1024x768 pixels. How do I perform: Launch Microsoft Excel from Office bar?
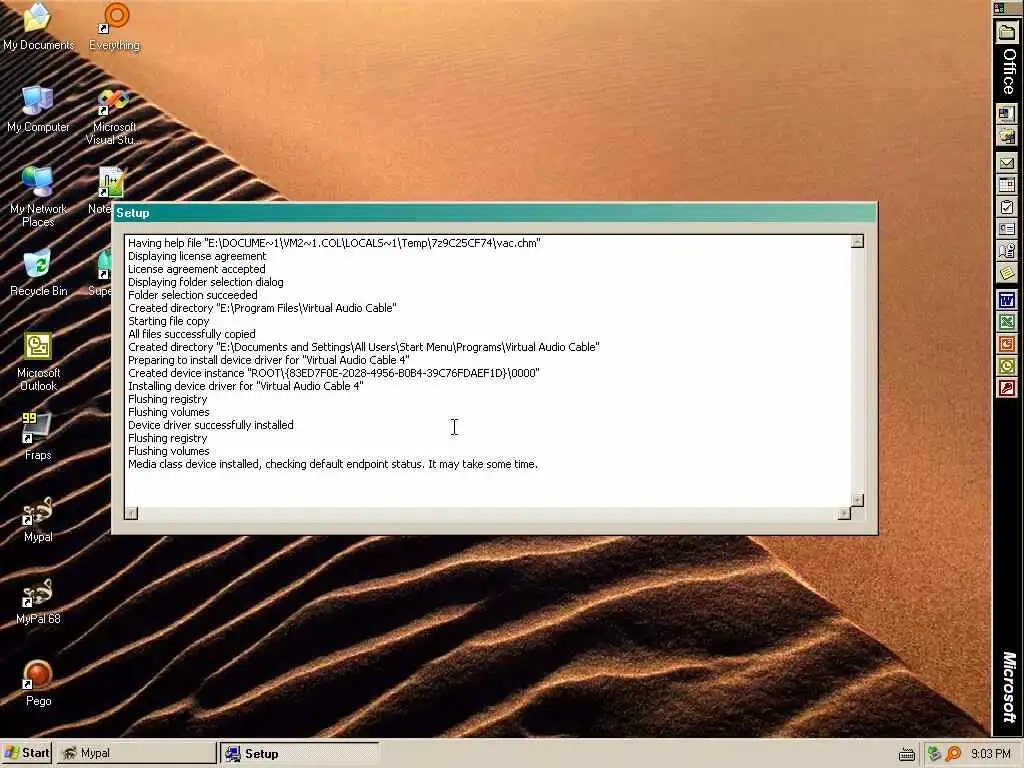click(x=1006, y=322)
